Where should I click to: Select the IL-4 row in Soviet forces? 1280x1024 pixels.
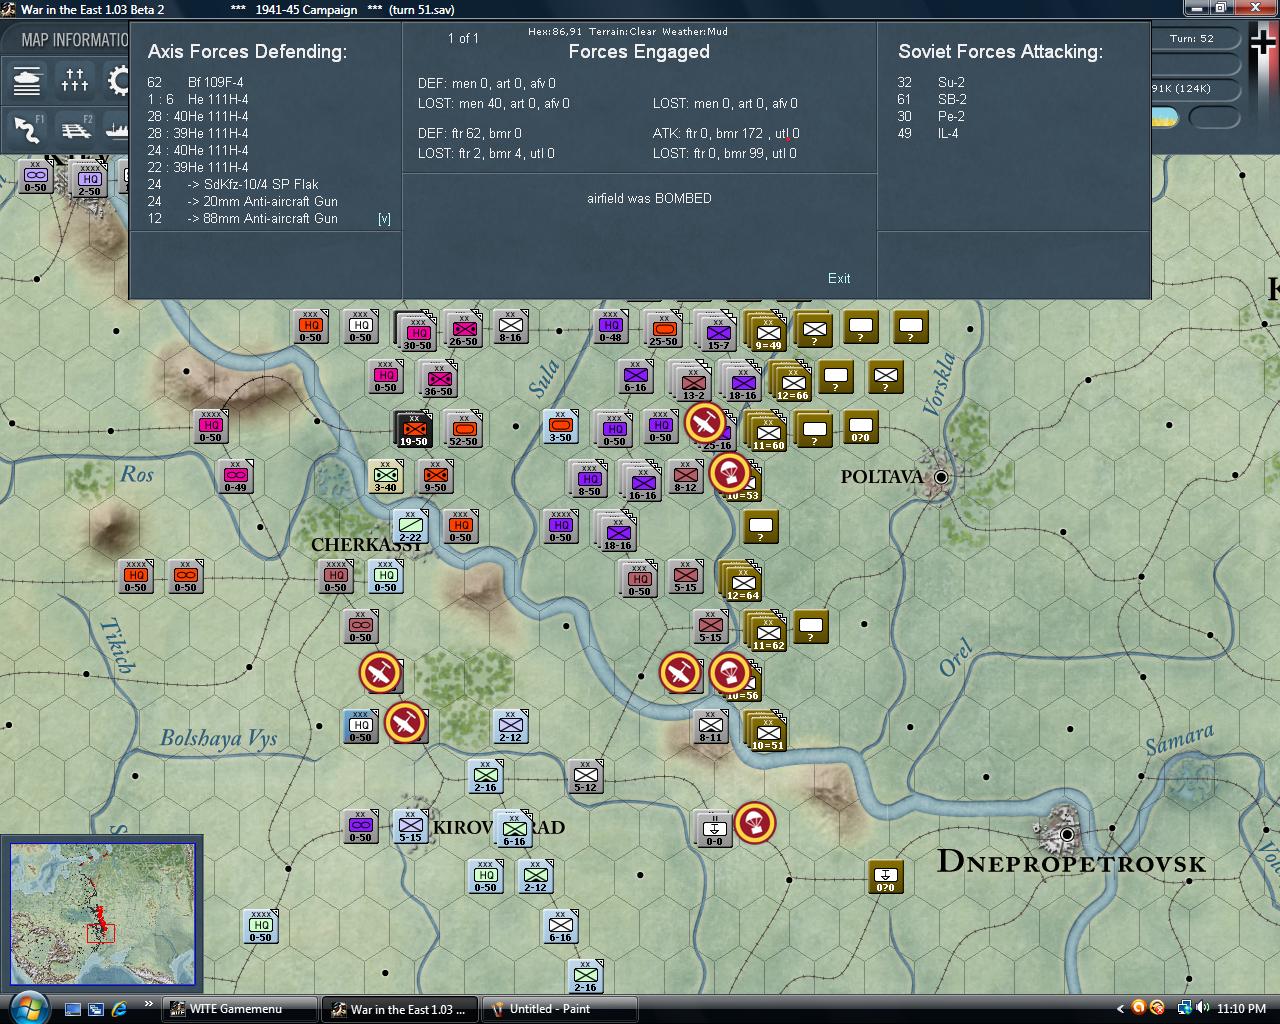click(928, 134)
